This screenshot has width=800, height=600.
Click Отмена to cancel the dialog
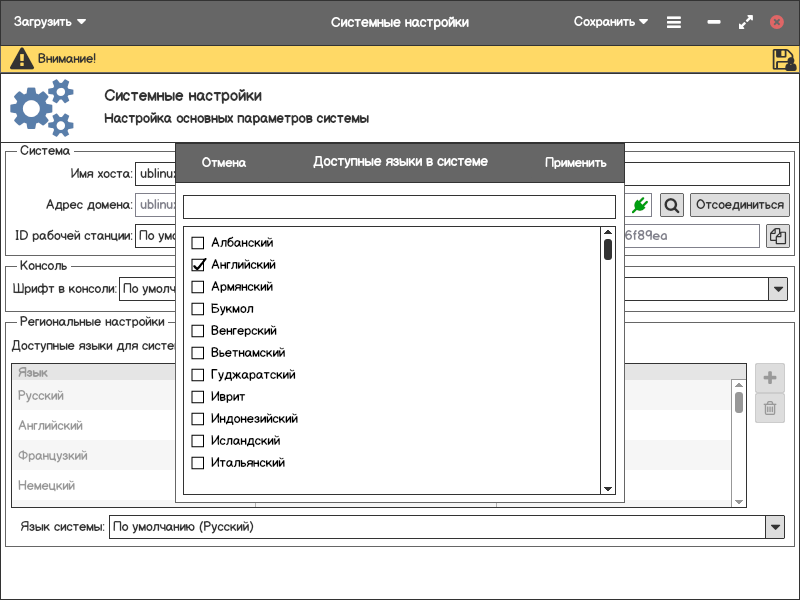point(224,163)
